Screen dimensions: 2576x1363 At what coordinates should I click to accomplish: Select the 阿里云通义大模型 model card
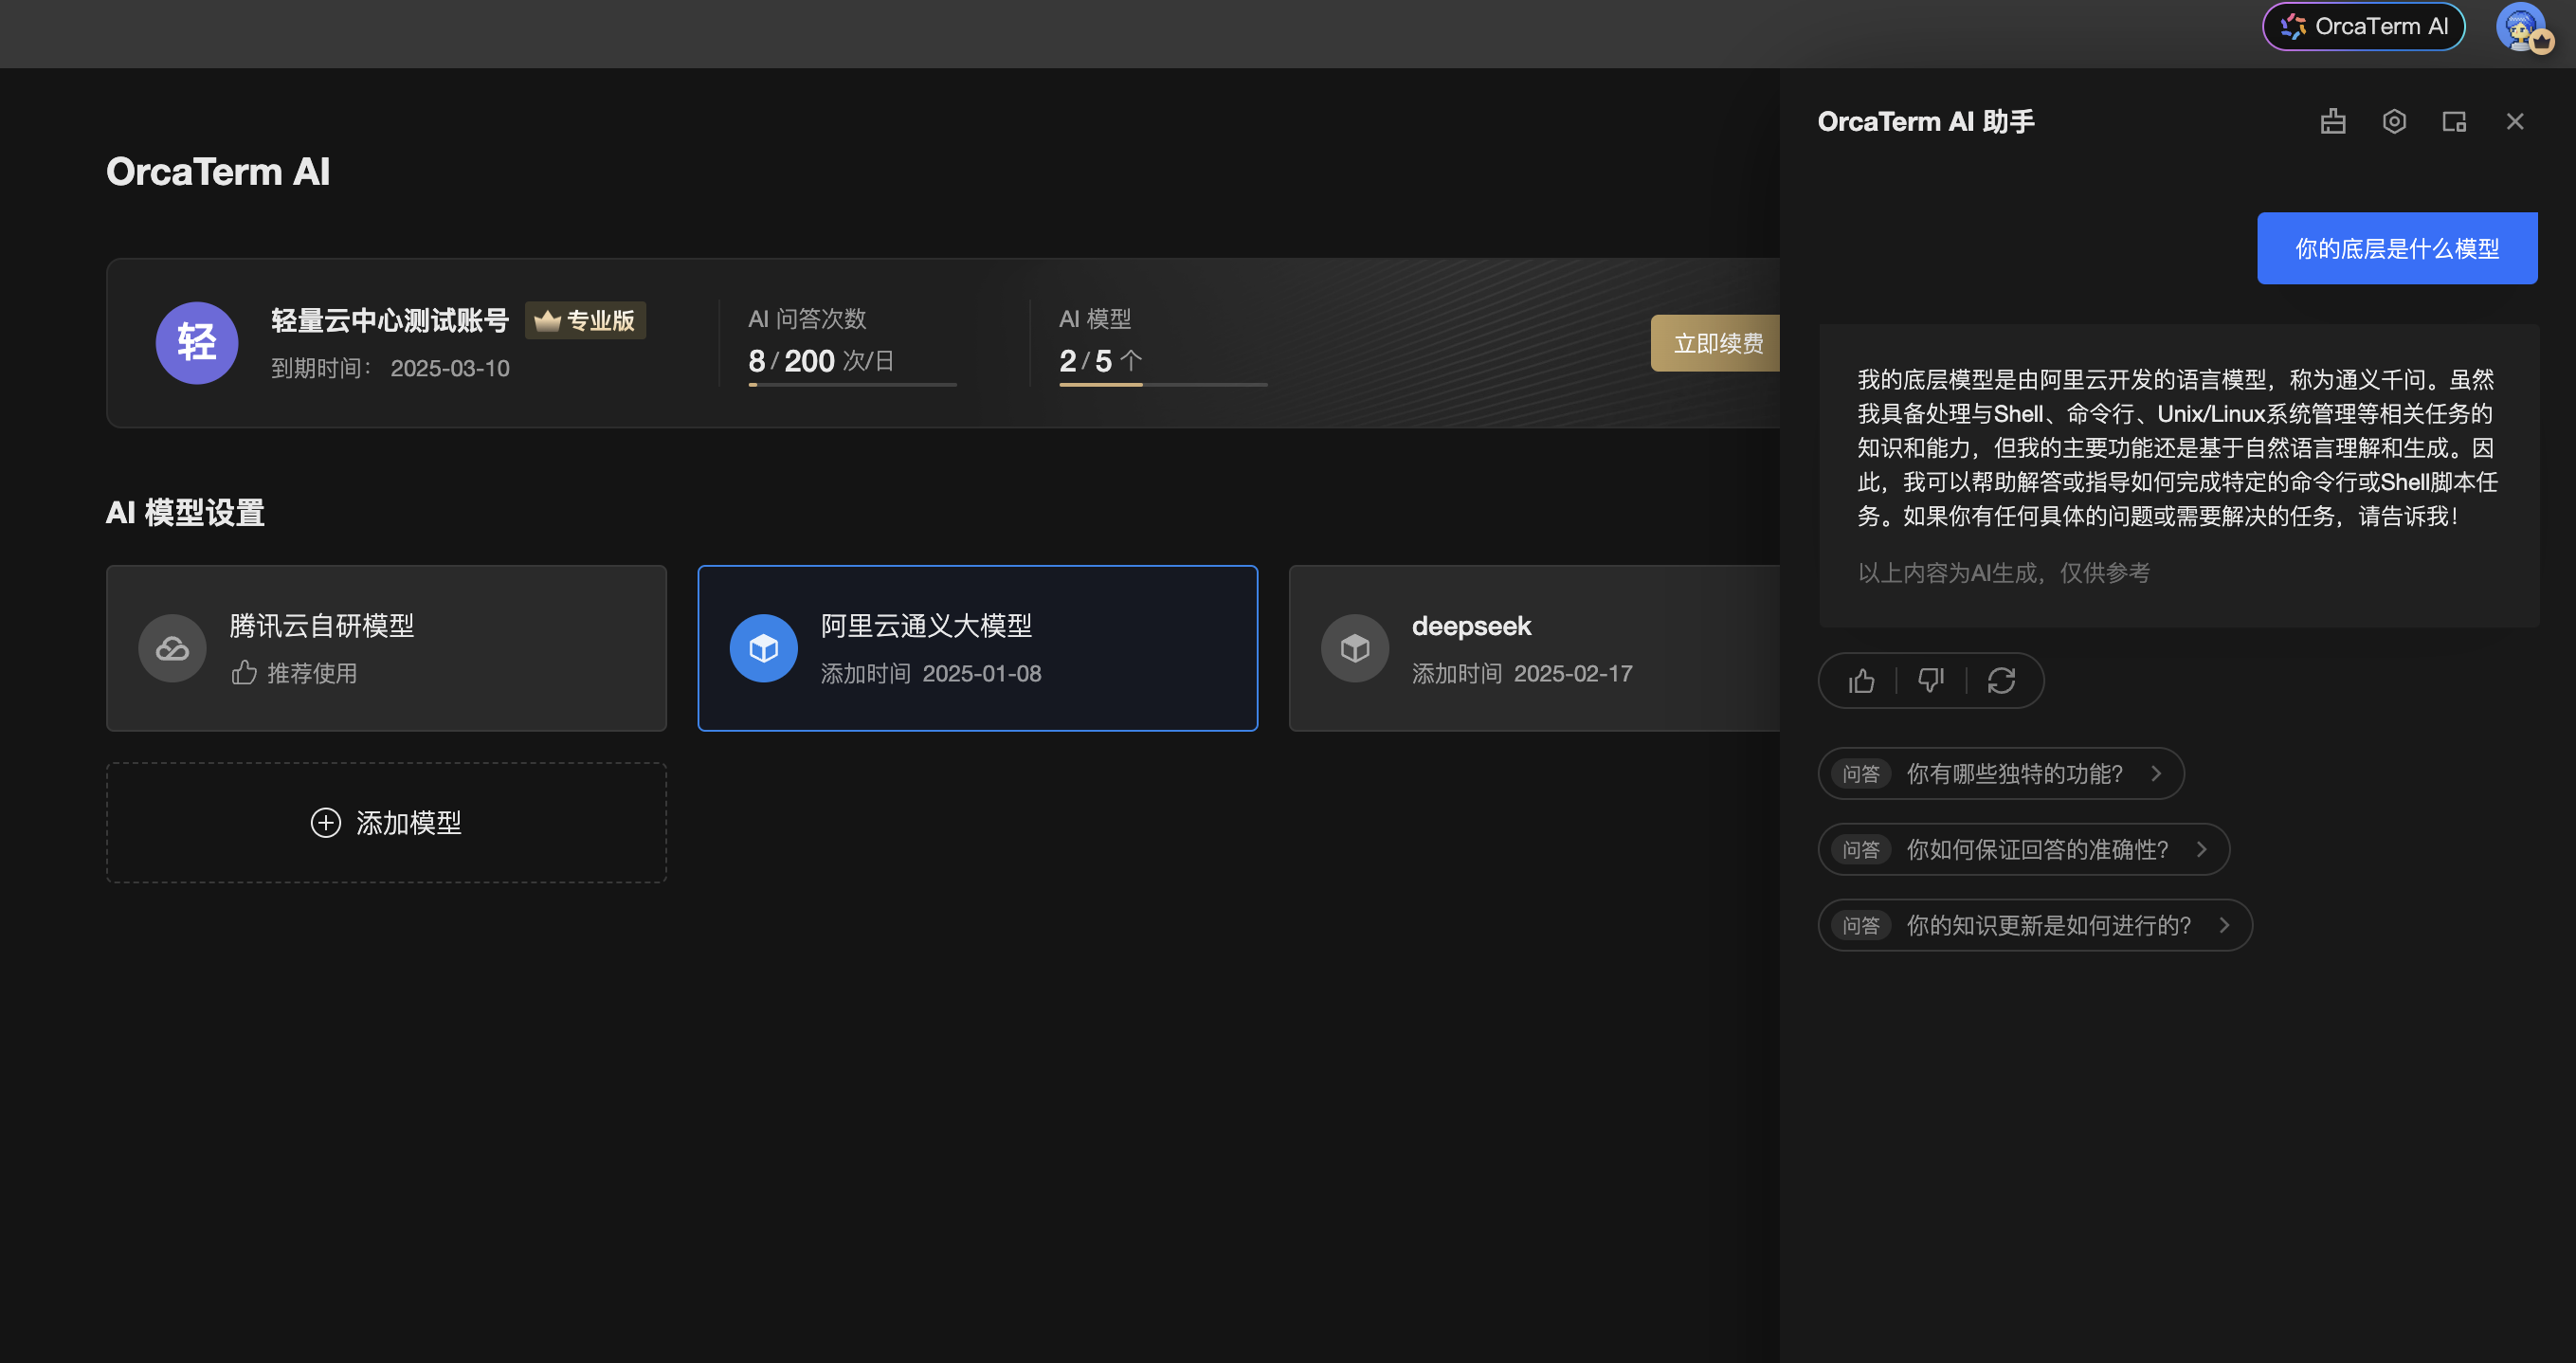[x=978, y=648]
